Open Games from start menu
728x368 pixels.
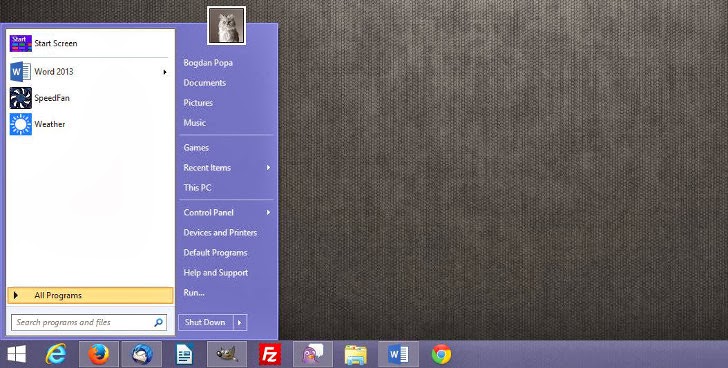click(x=196, y=148)
